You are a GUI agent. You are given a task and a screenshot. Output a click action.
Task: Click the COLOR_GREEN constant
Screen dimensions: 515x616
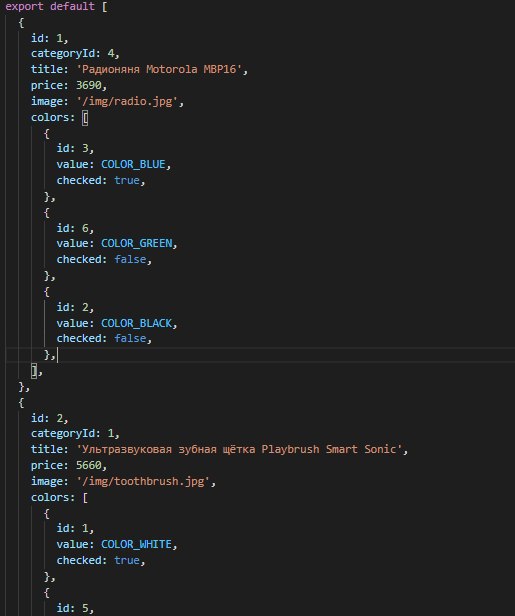(x=136, y=244)
